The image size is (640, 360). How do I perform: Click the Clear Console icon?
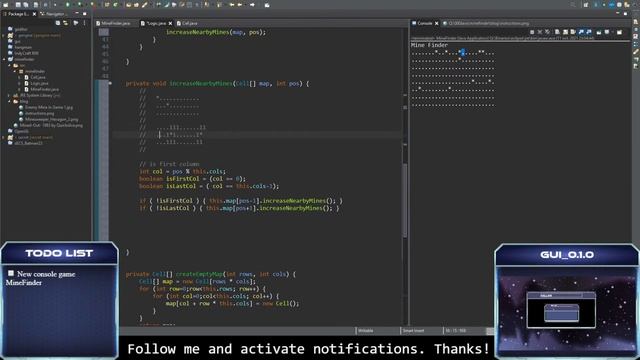pyautogui.click(x=557, y=32)
